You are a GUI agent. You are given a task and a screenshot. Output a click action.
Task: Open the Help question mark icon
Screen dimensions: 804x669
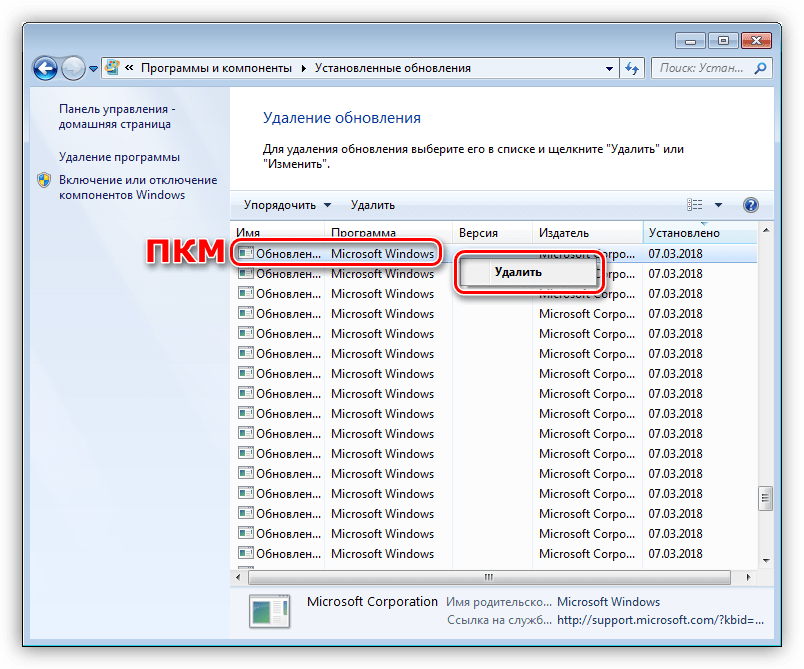(x=751, y=205)
